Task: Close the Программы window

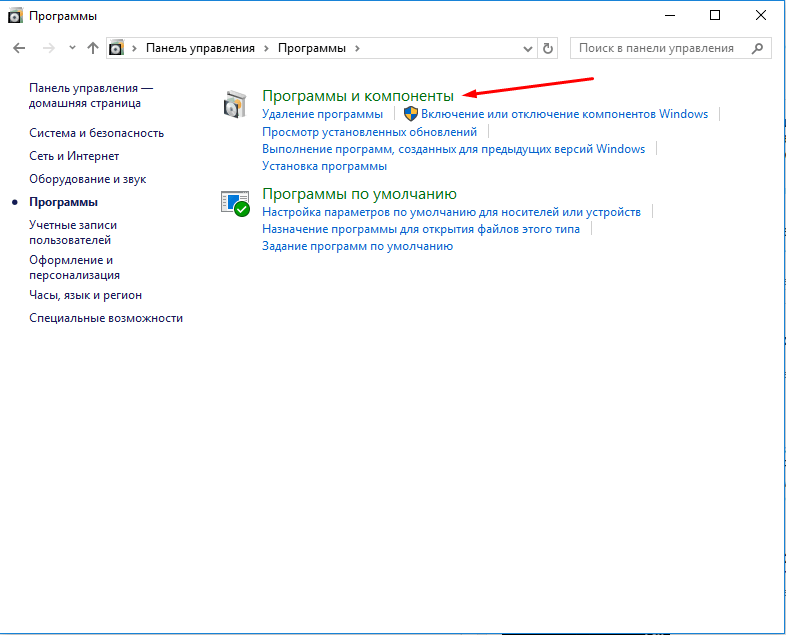Action: 761,16
